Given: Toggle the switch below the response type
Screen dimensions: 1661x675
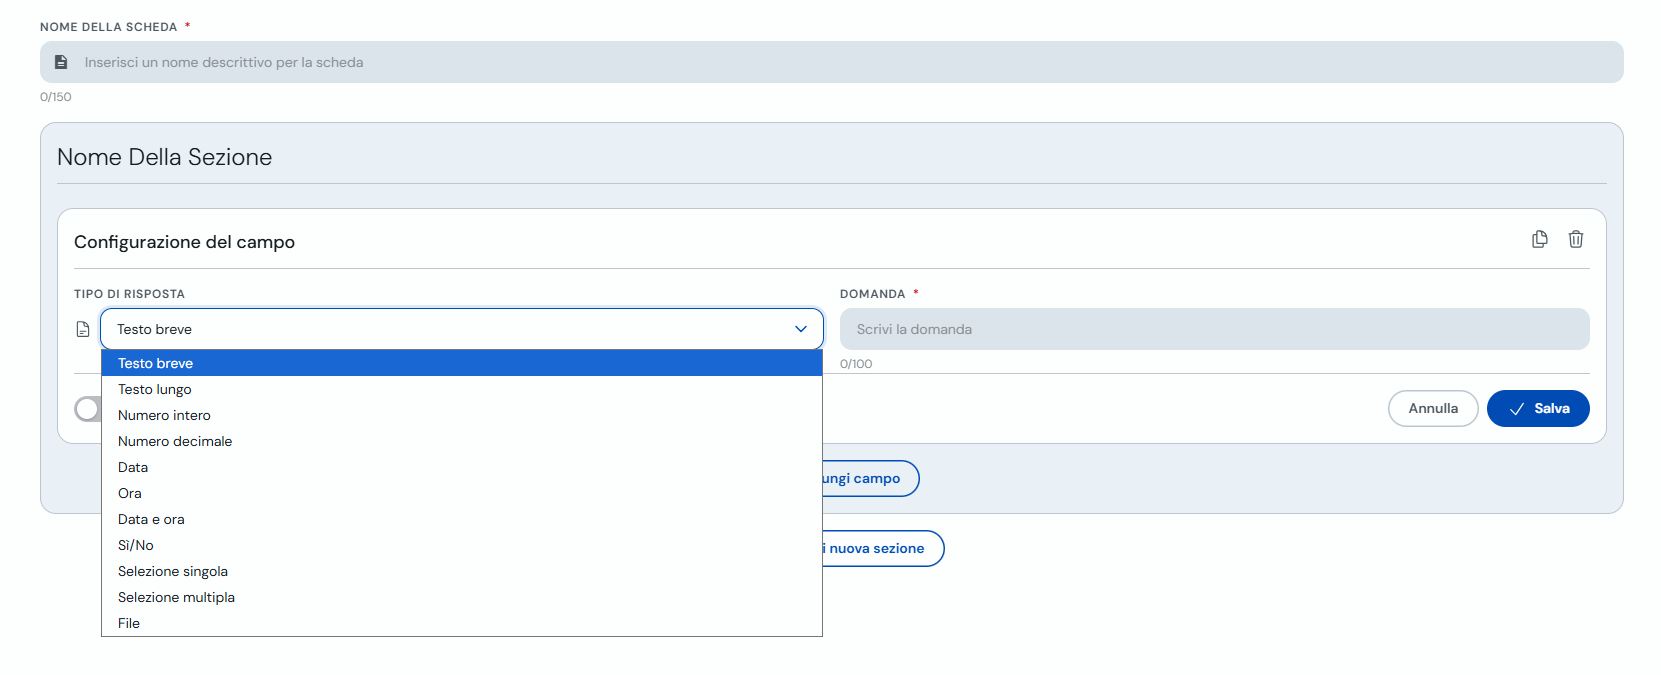Looking at the screenshot, I should pyautogui.click(x=88, y=409).
